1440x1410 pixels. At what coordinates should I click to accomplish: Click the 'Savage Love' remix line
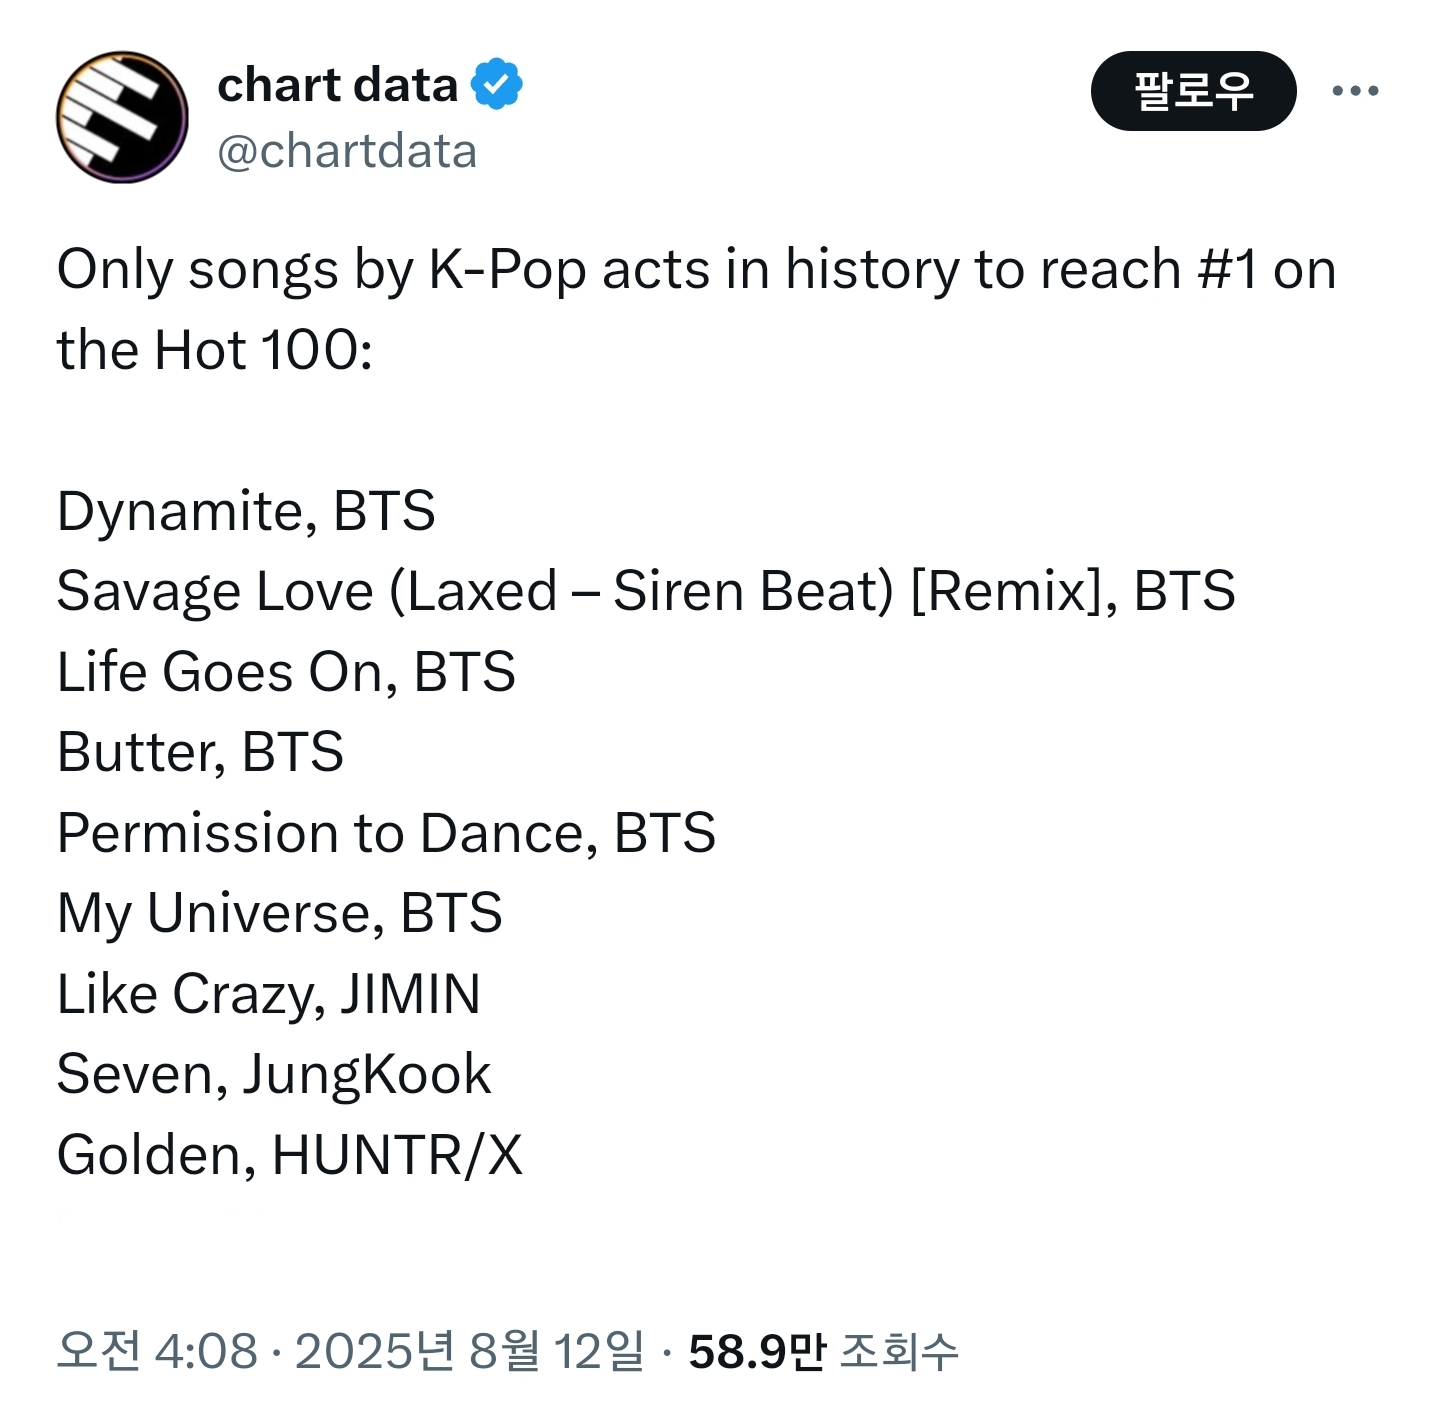(646, 591)
